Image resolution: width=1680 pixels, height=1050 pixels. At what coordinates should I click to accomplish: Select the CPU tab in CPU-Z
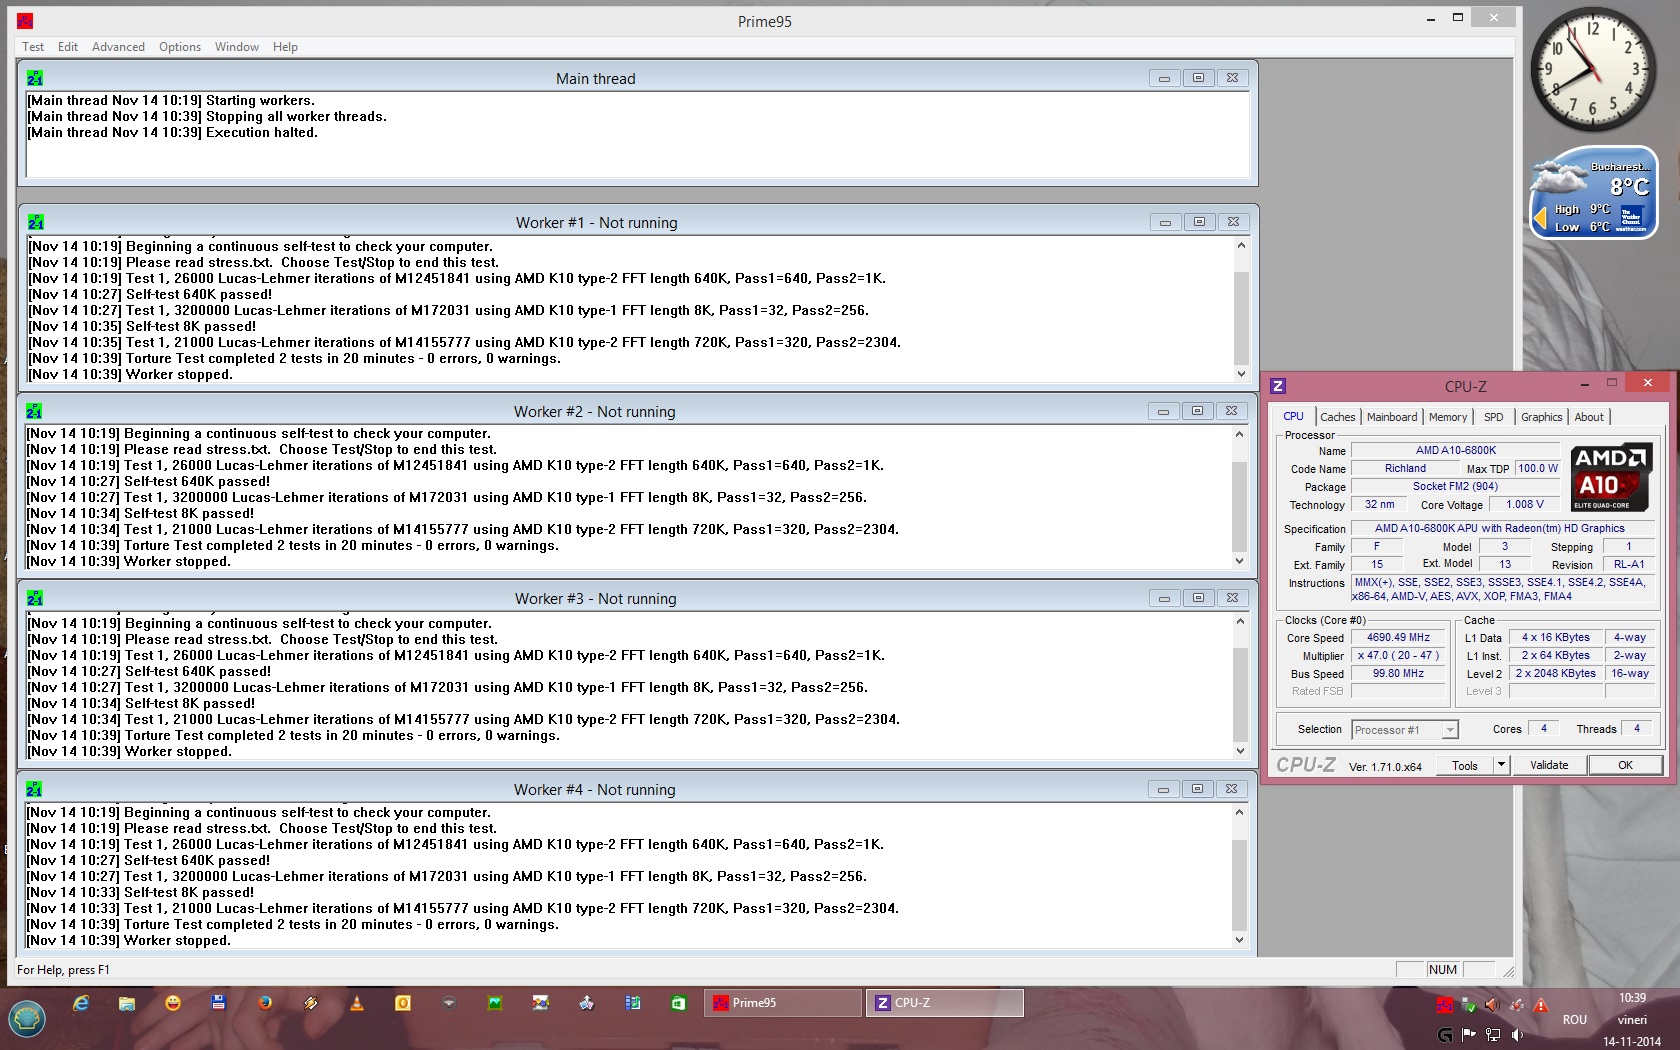click(x=1294, y=416)
